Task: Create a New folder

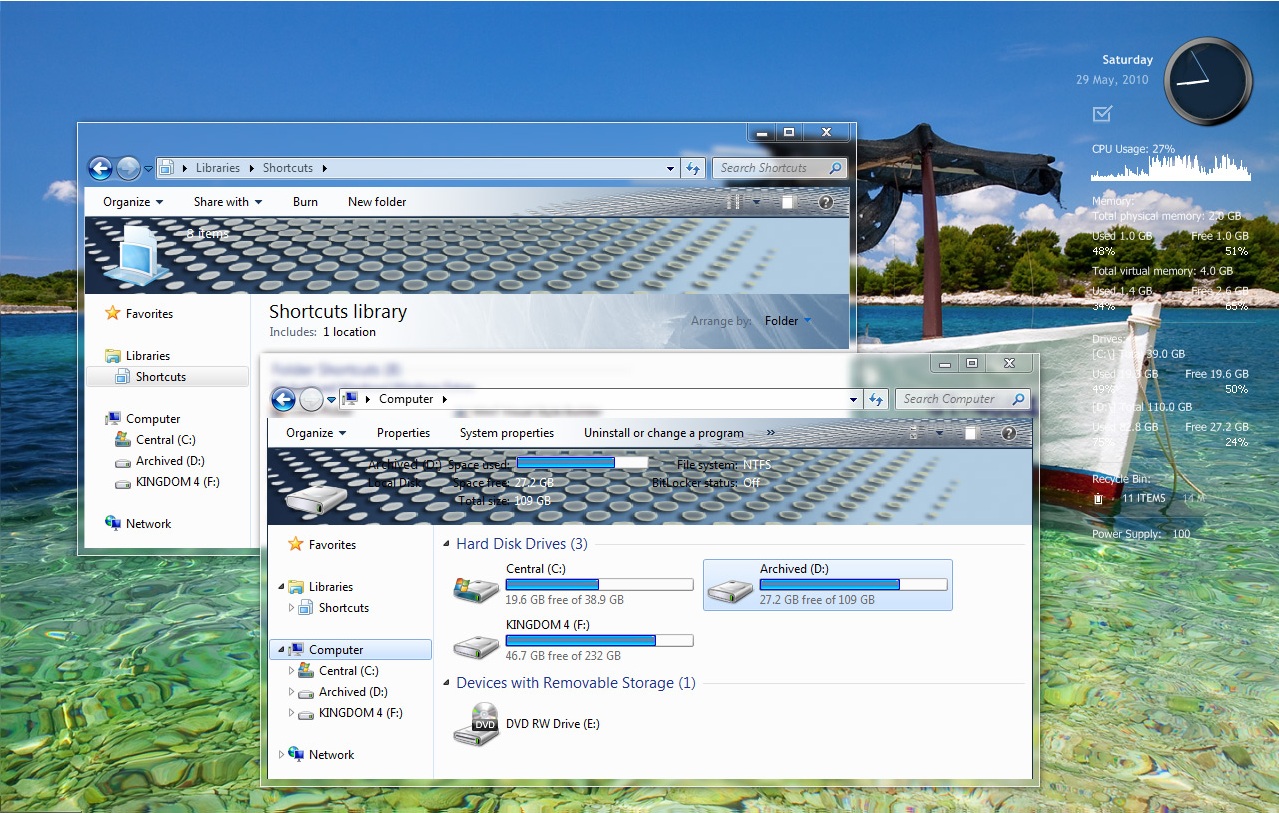Action: click(377, 201)
